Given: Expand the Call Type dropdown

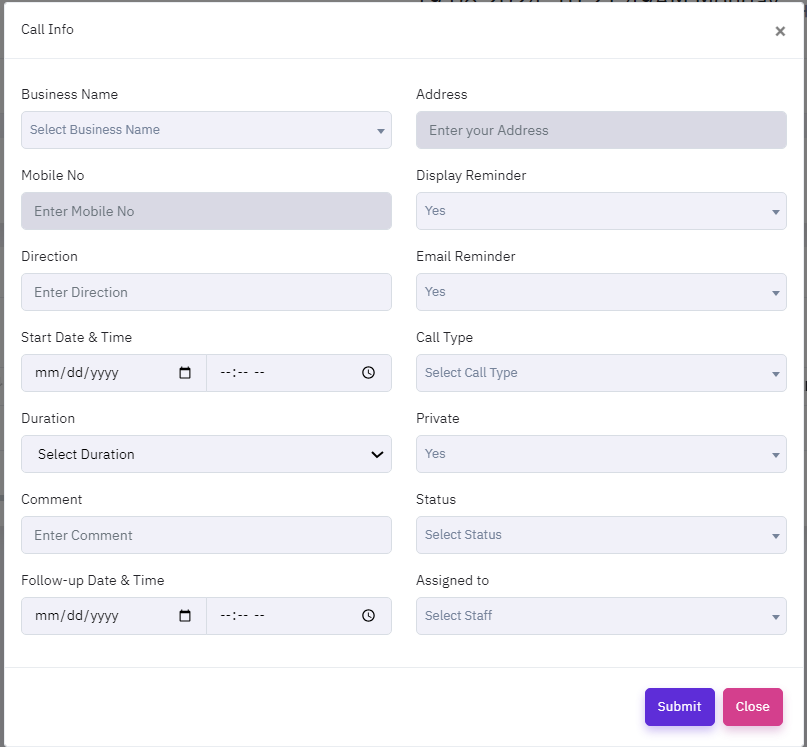Looking at the screenshot, I should pyautogui.click(x=601, y=373).
